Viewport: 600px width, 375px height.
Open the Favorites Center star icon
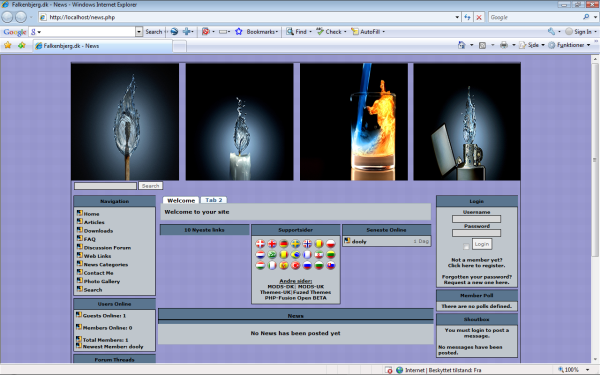[x=8, y=45]
